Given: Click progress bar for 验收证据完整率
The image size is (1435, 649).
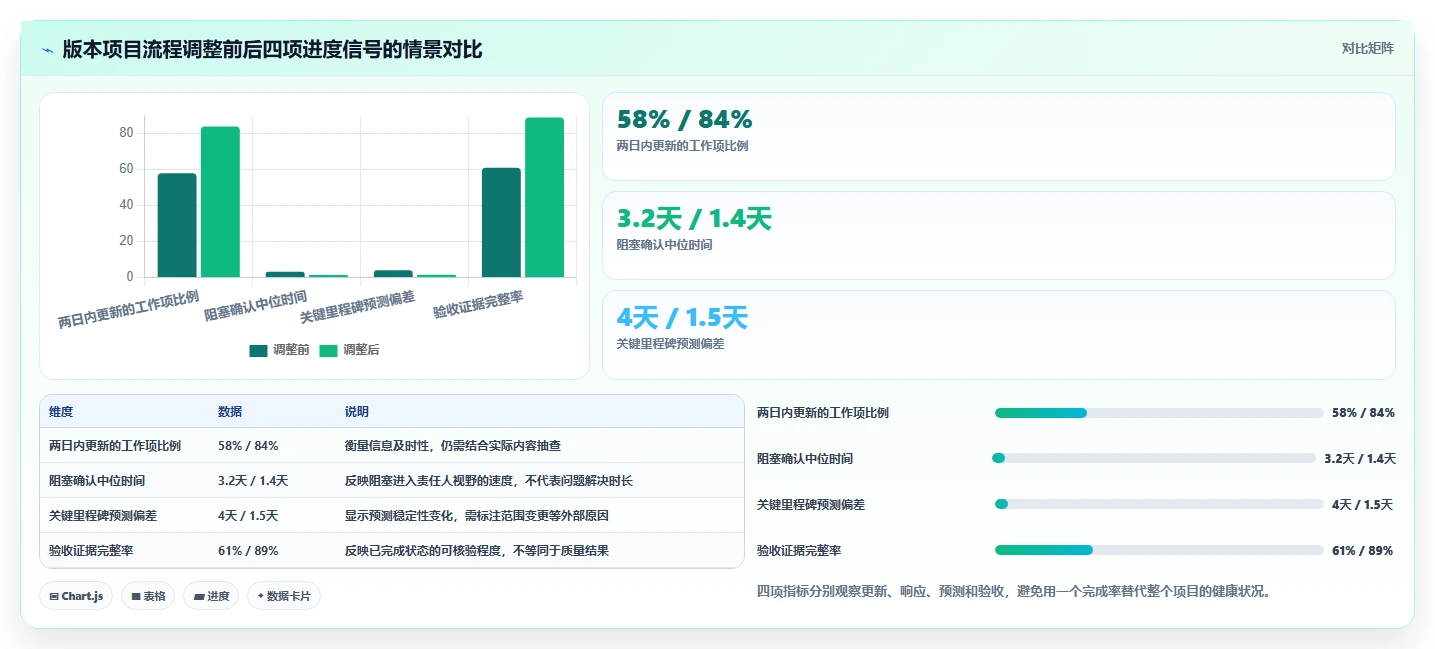Looking at the screenshot, I should [1159, 550].
